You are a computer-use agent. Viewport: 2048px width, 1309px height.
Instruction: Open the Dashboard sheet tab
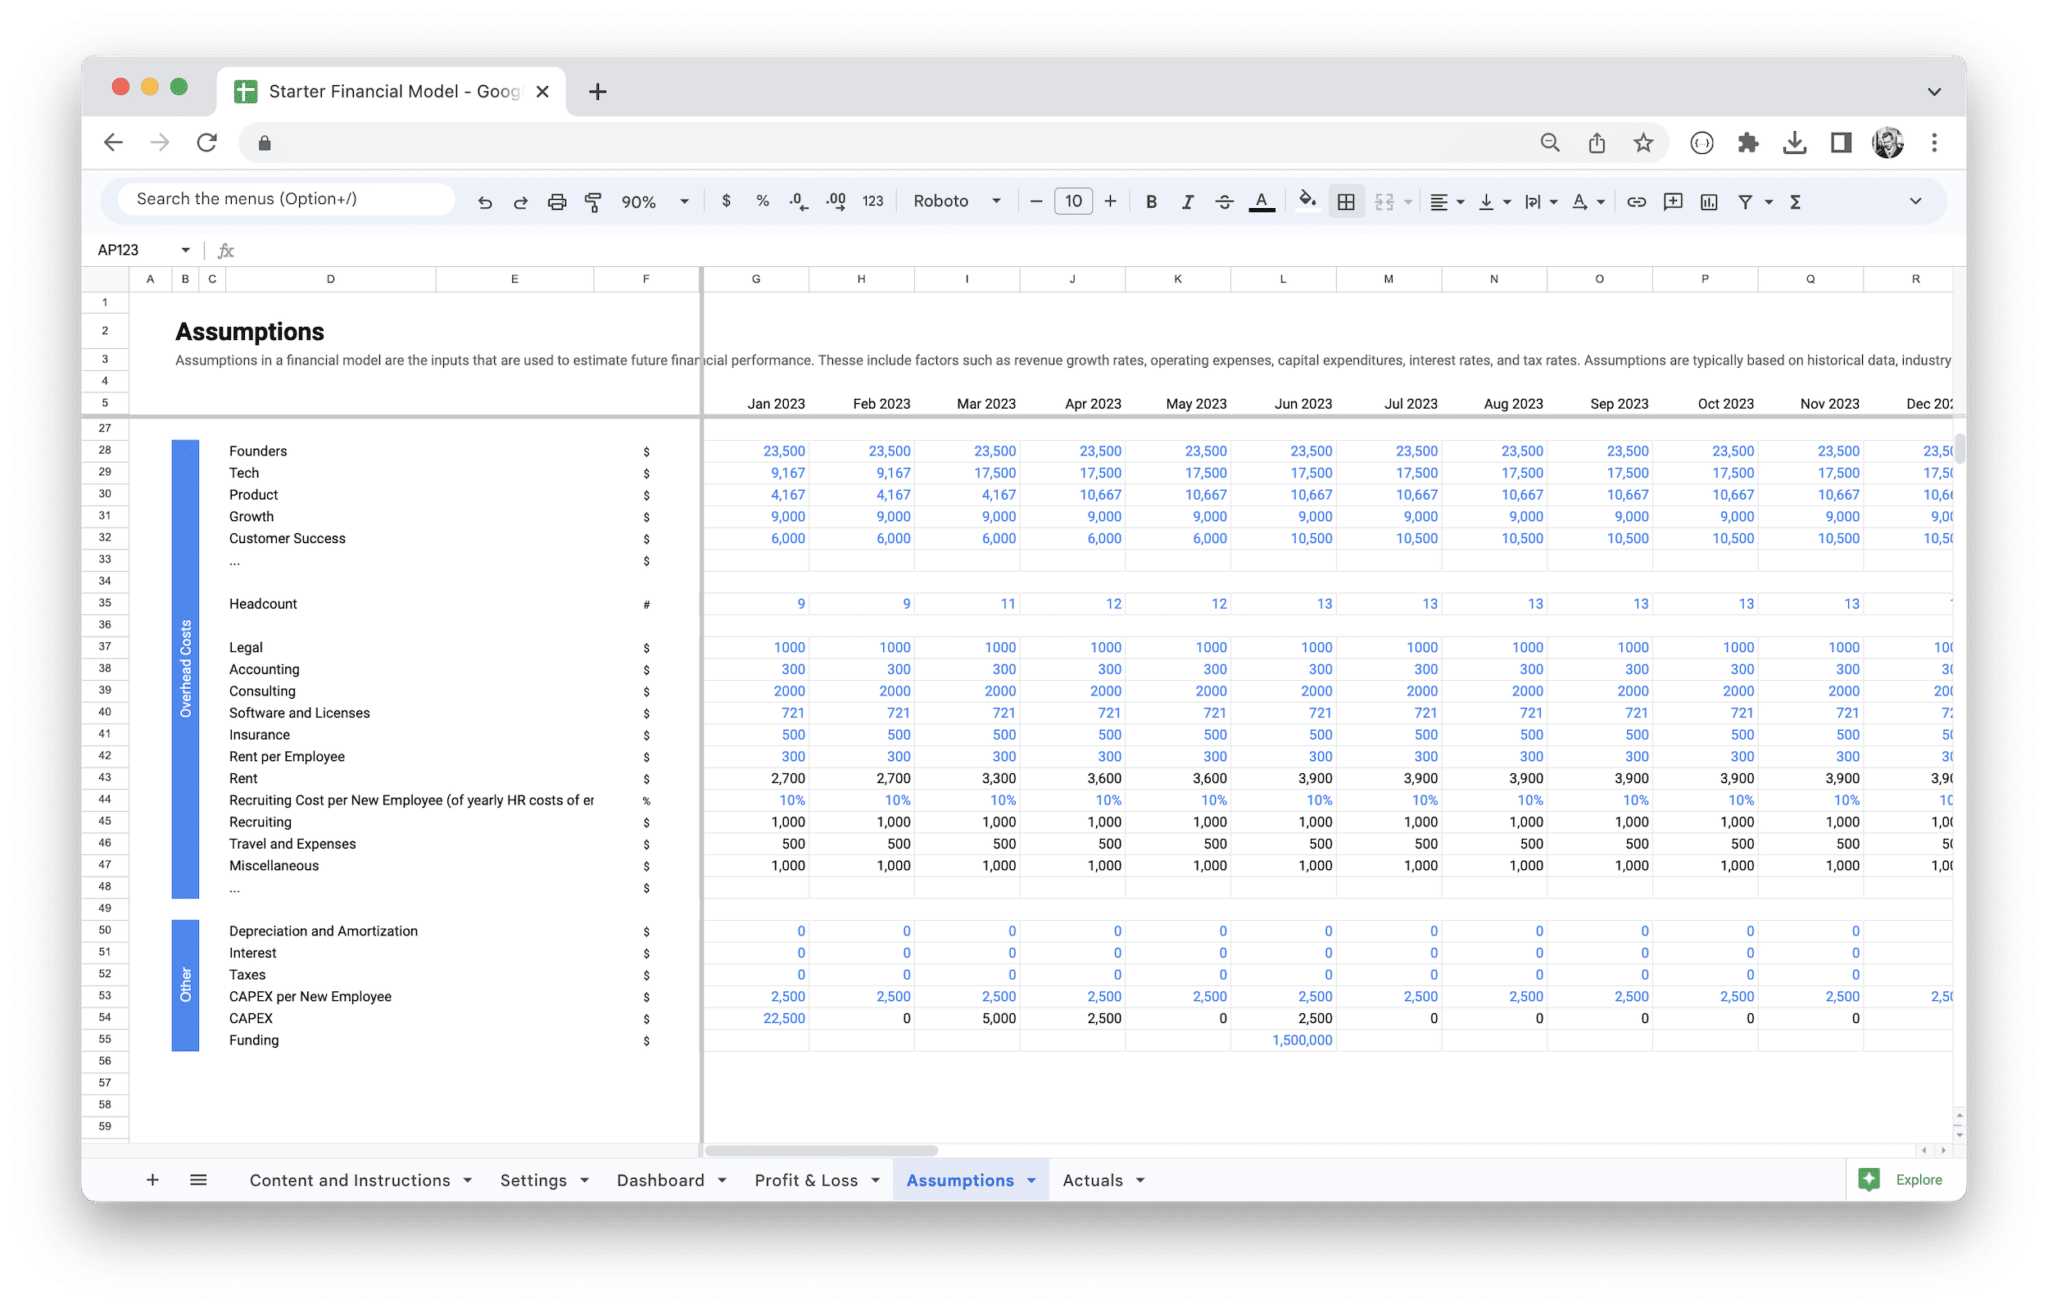tap(660, 1180)
